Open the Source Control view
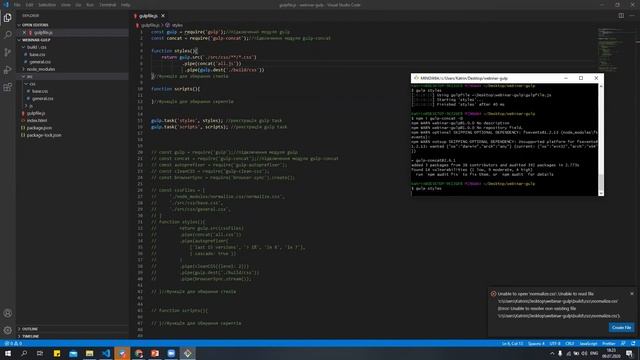The image size is (640, 360). [7, 52]
